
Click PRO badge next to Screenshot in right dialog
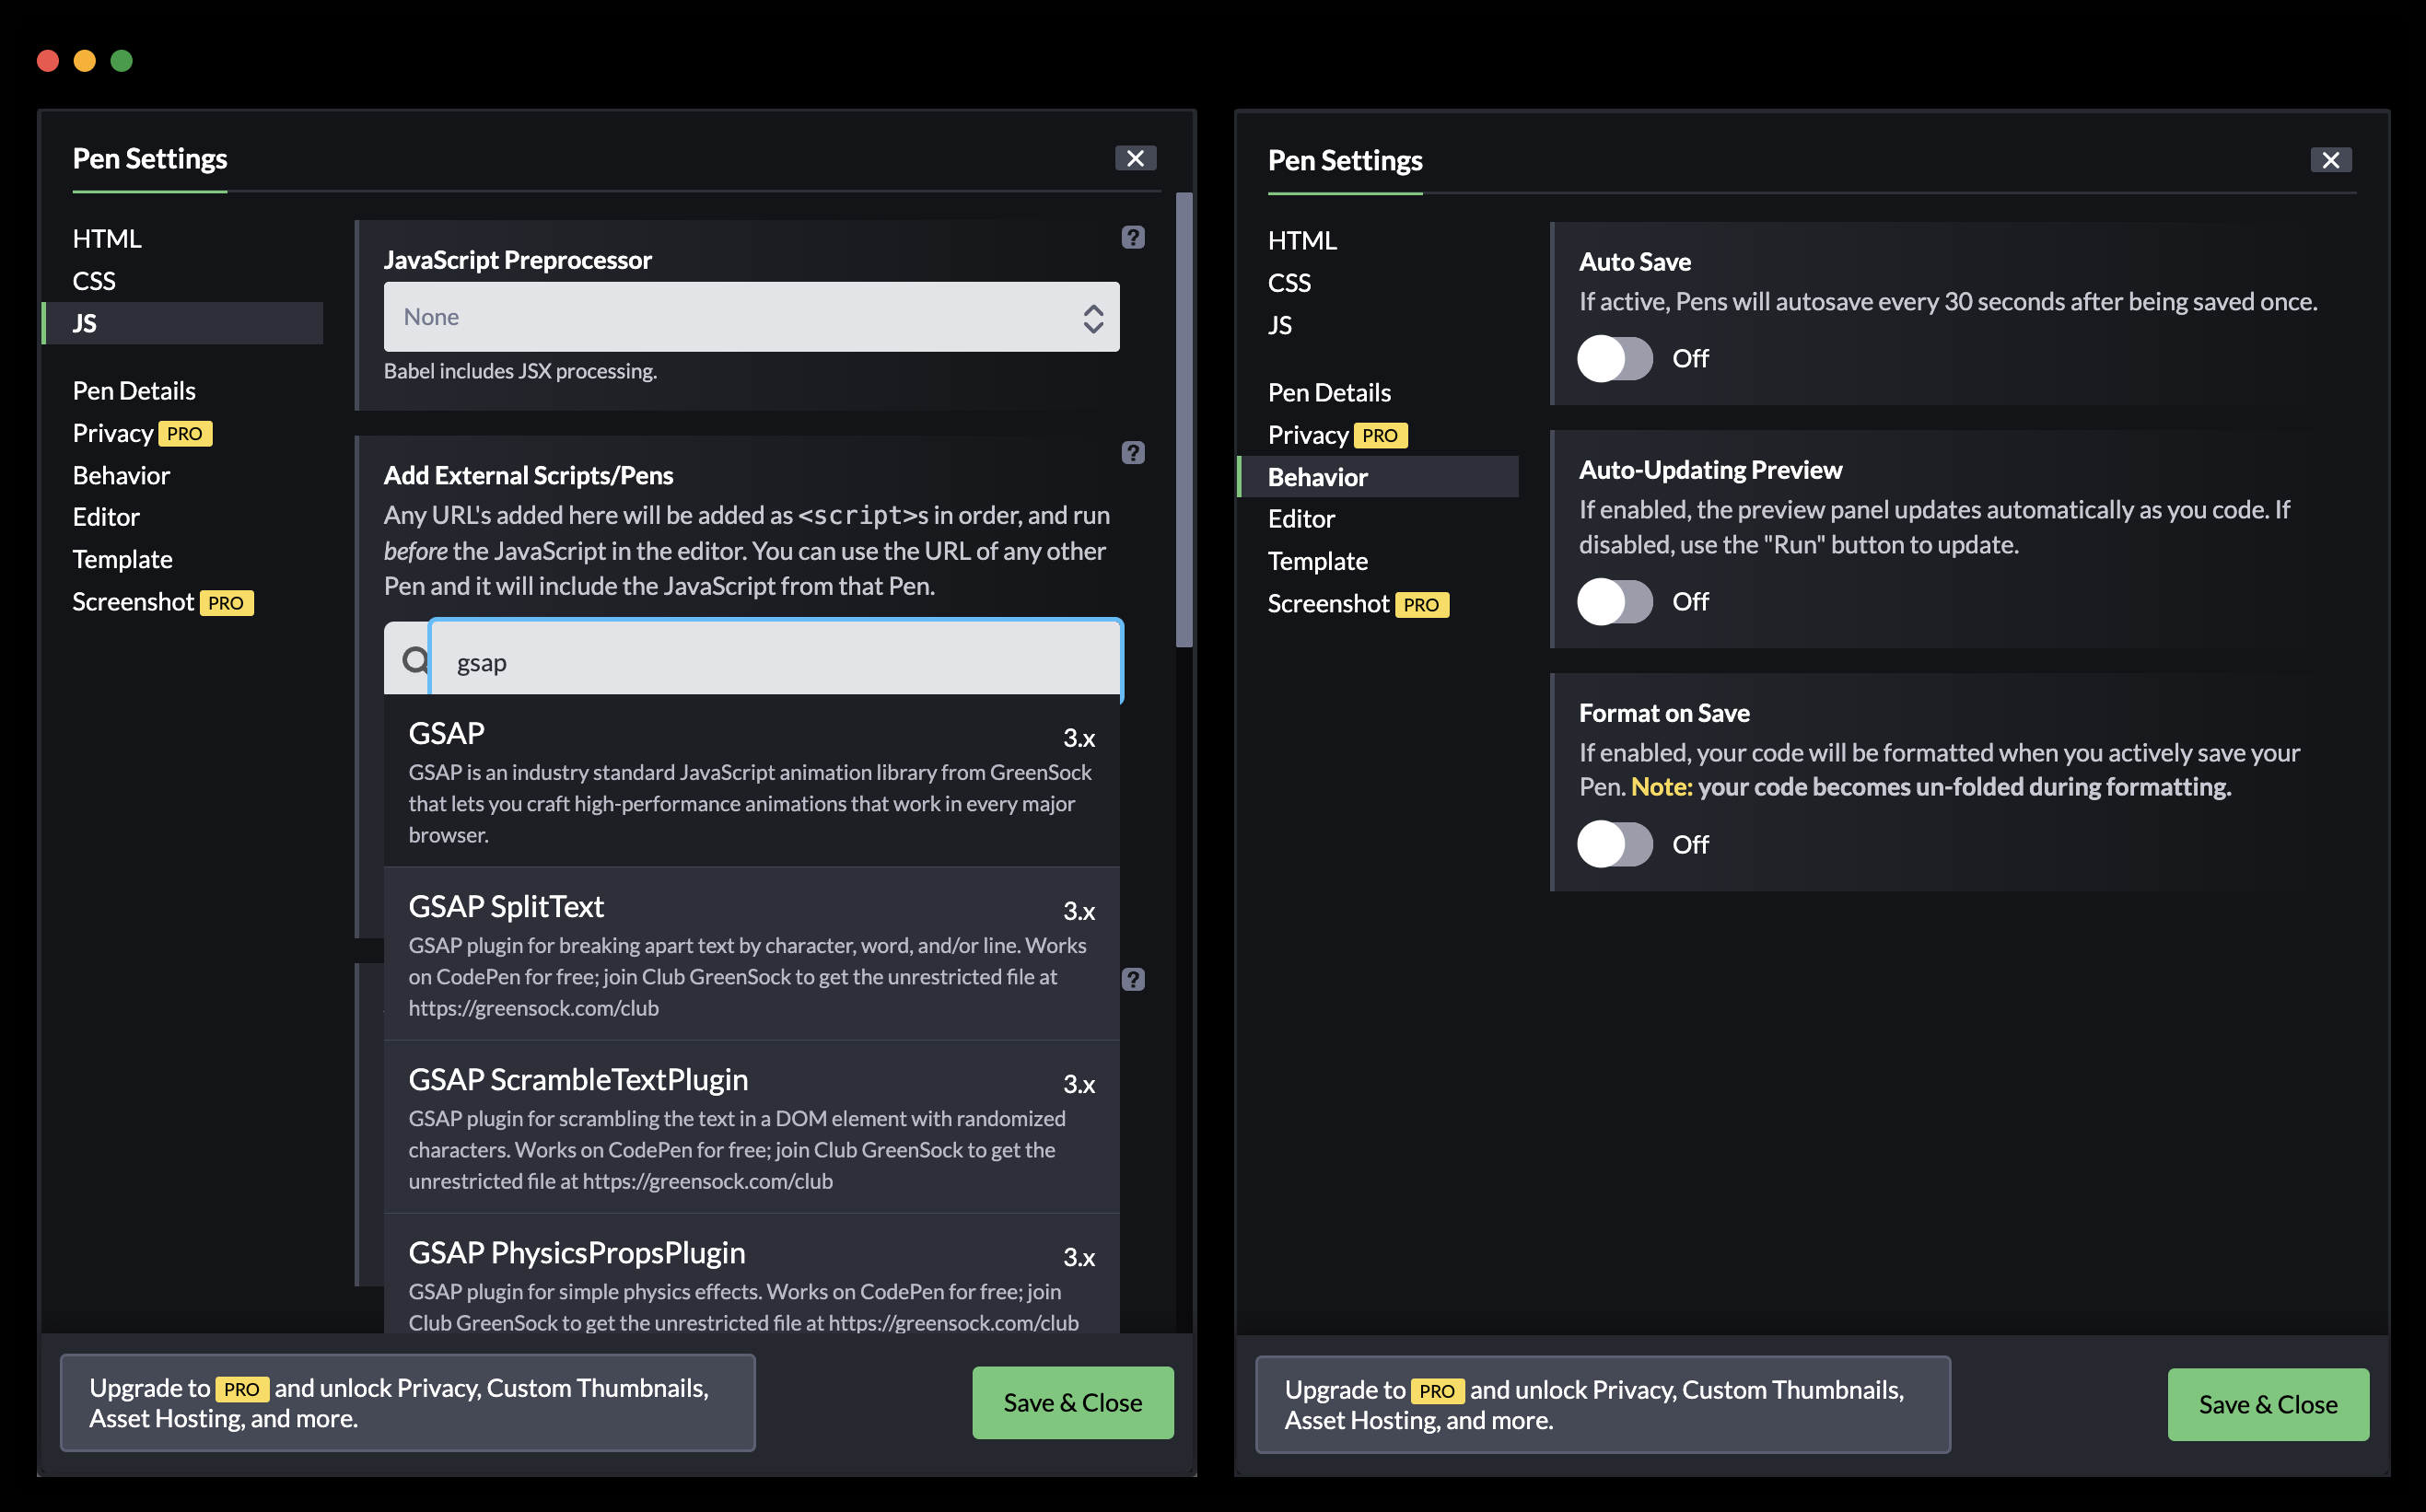[1421, 605]
